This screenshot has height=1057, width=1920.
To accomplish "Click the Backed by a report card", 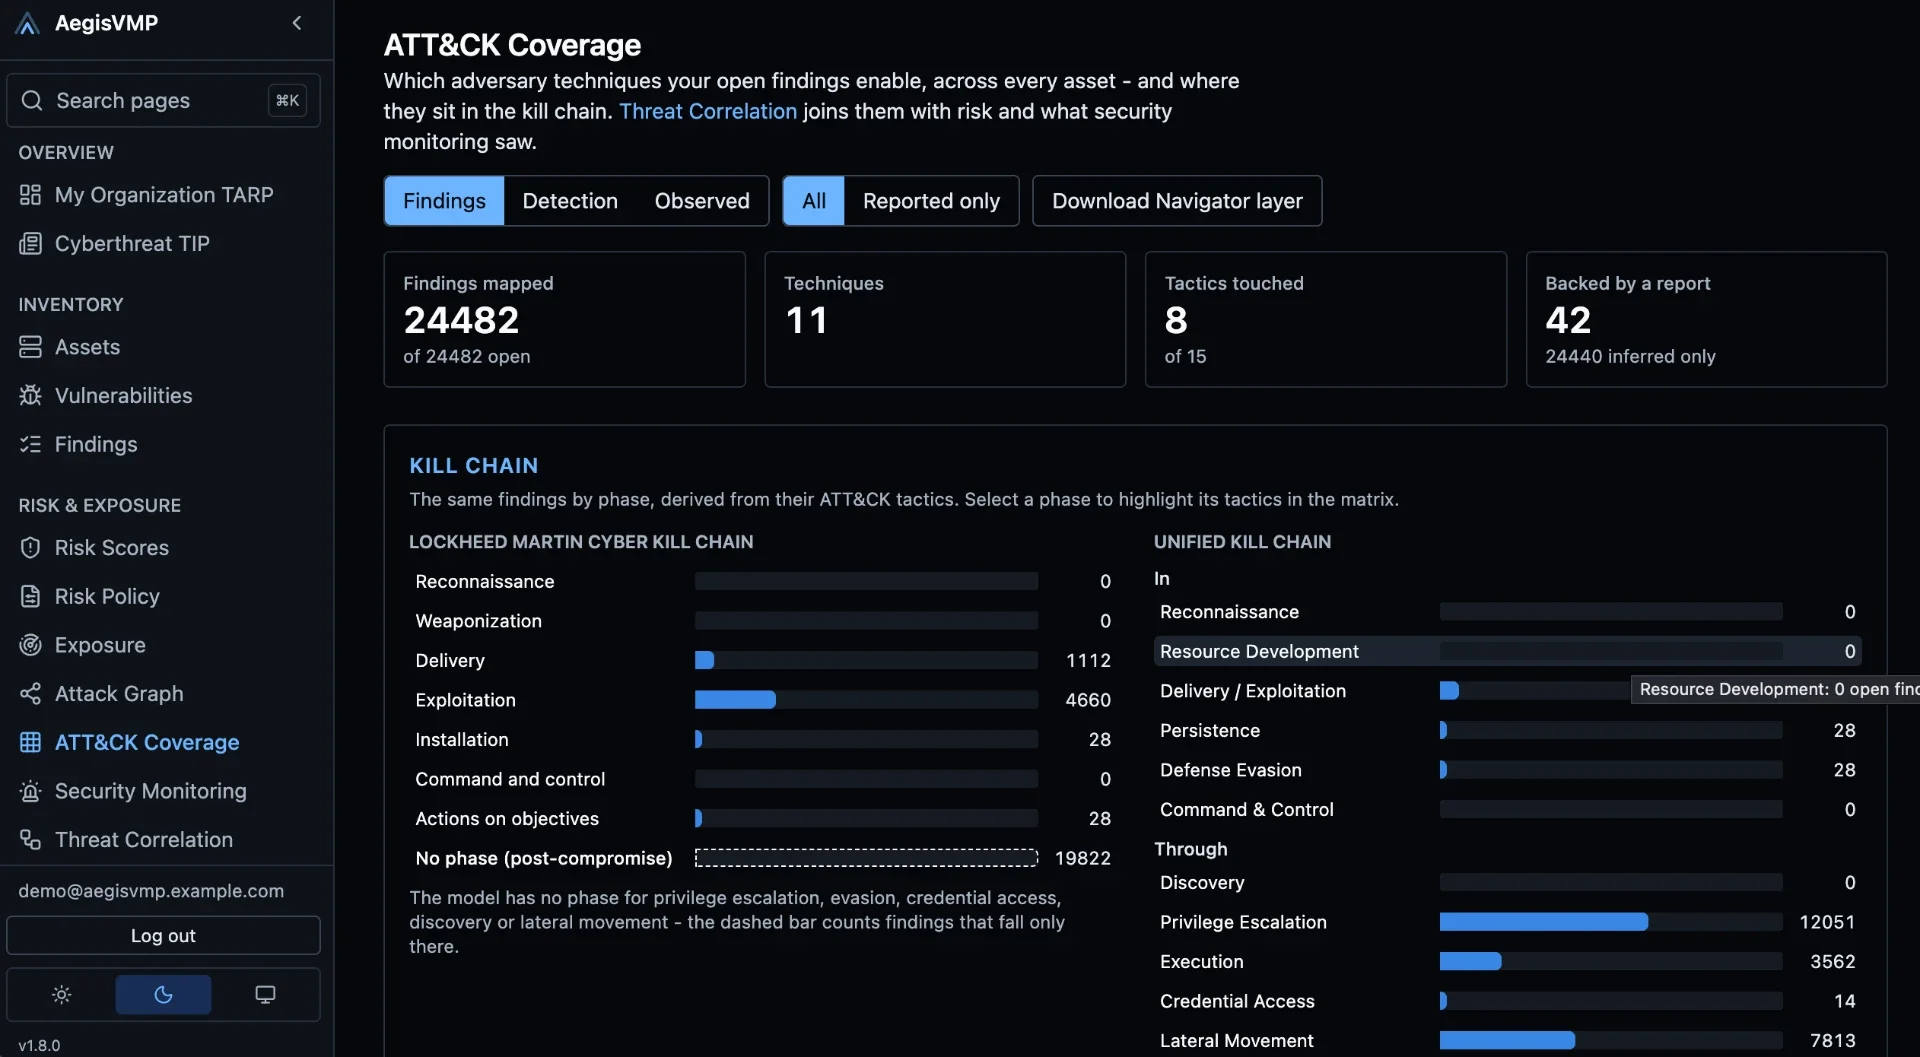I will coord(1706,319).
